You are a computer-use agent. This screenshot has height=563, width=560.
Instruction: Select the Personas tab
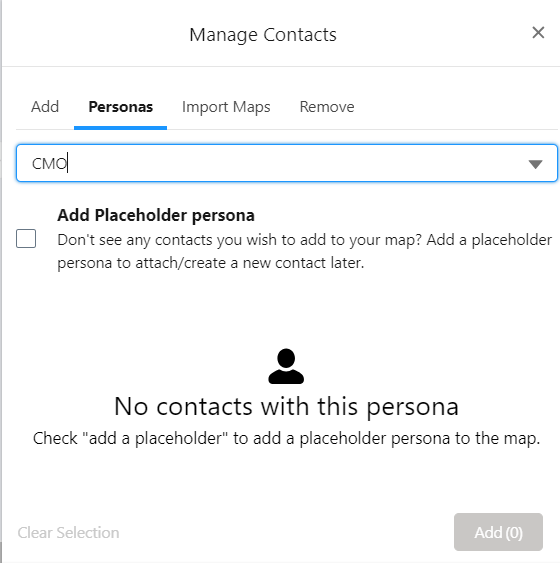[x=121, y=107]
